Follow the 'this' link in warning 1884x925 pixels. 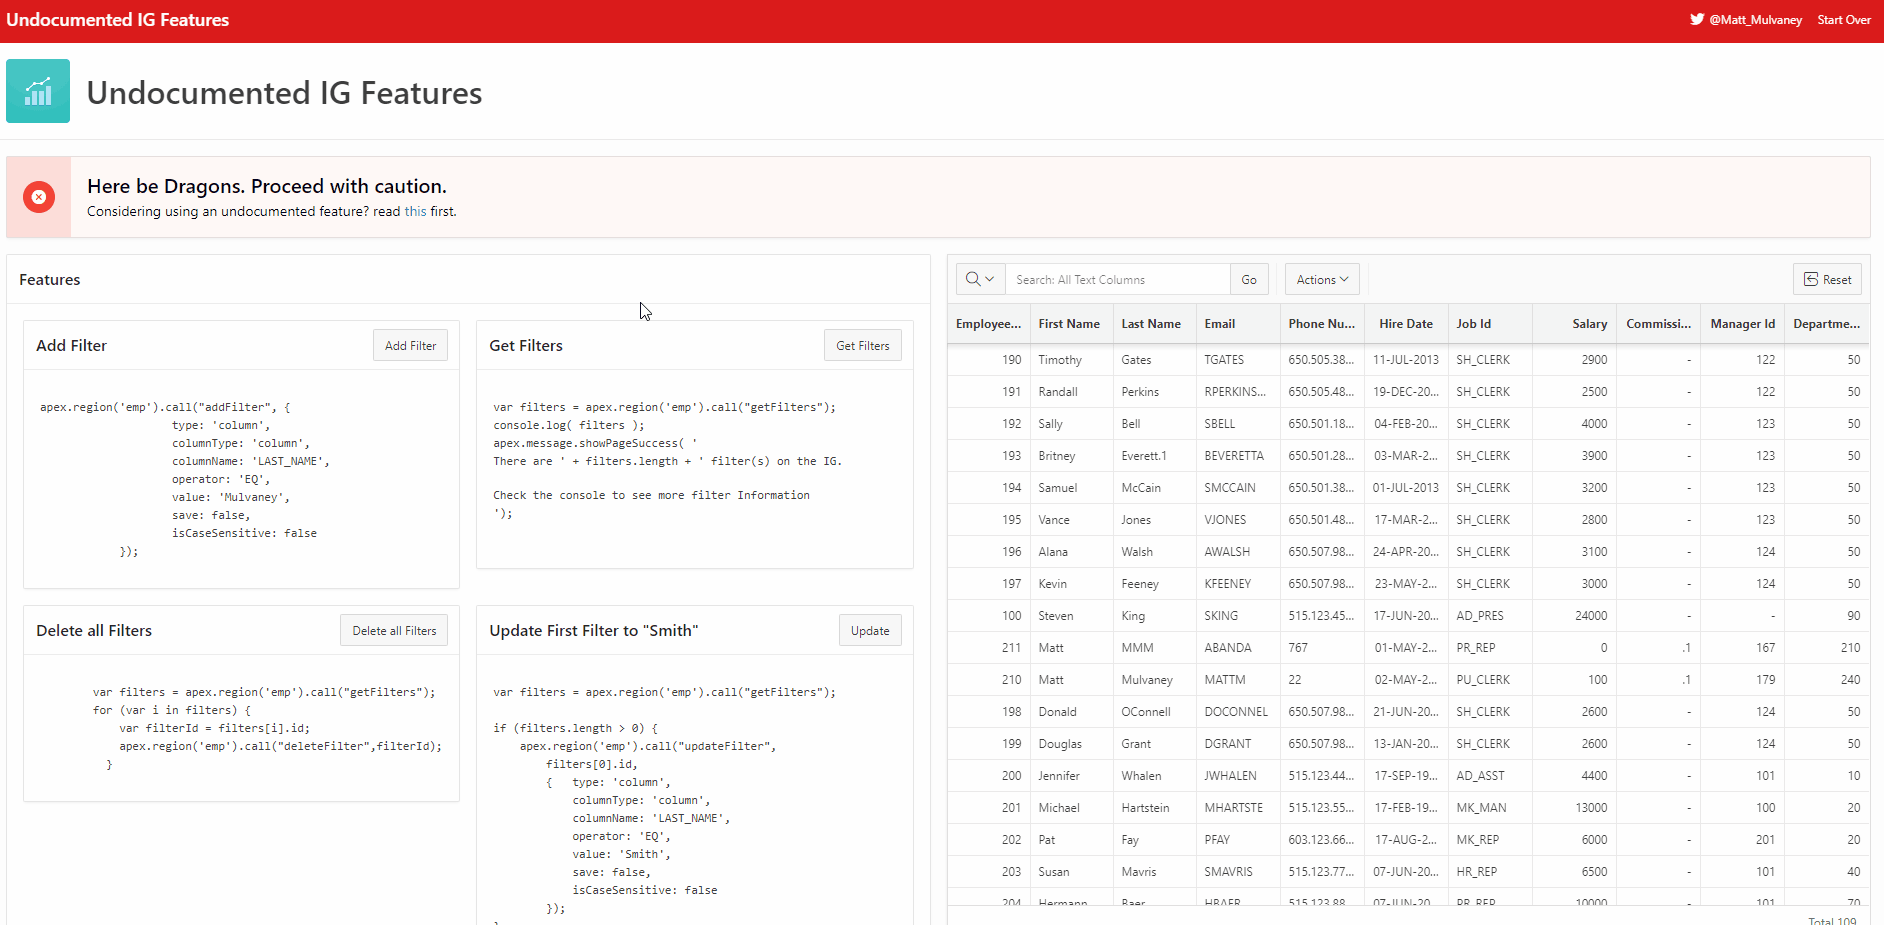click(x=415, y=211)
